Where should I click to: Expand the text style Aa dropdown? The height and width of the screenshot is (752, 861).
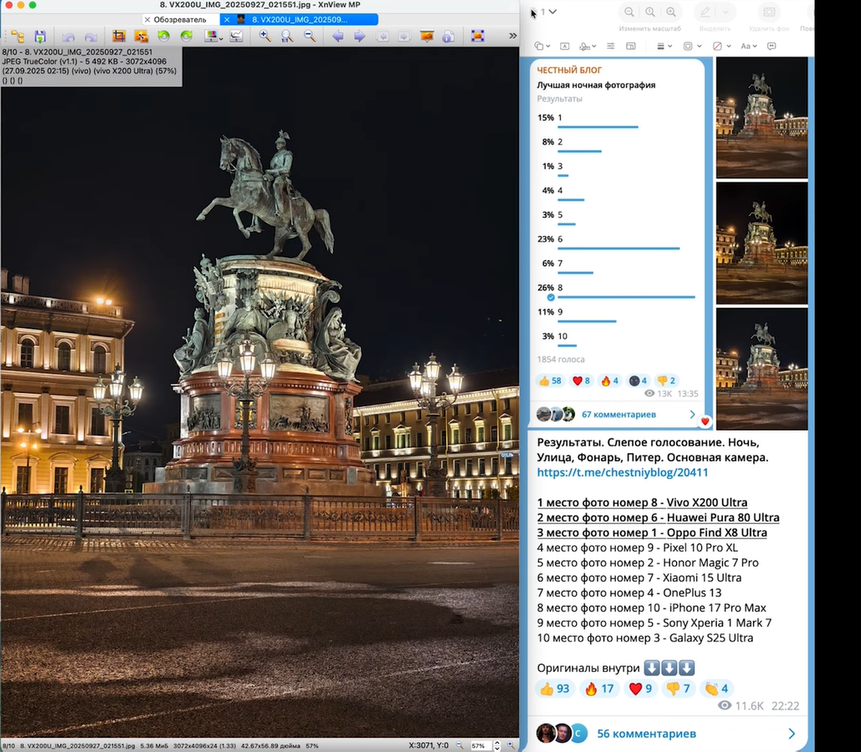click(x=750, y=46)
